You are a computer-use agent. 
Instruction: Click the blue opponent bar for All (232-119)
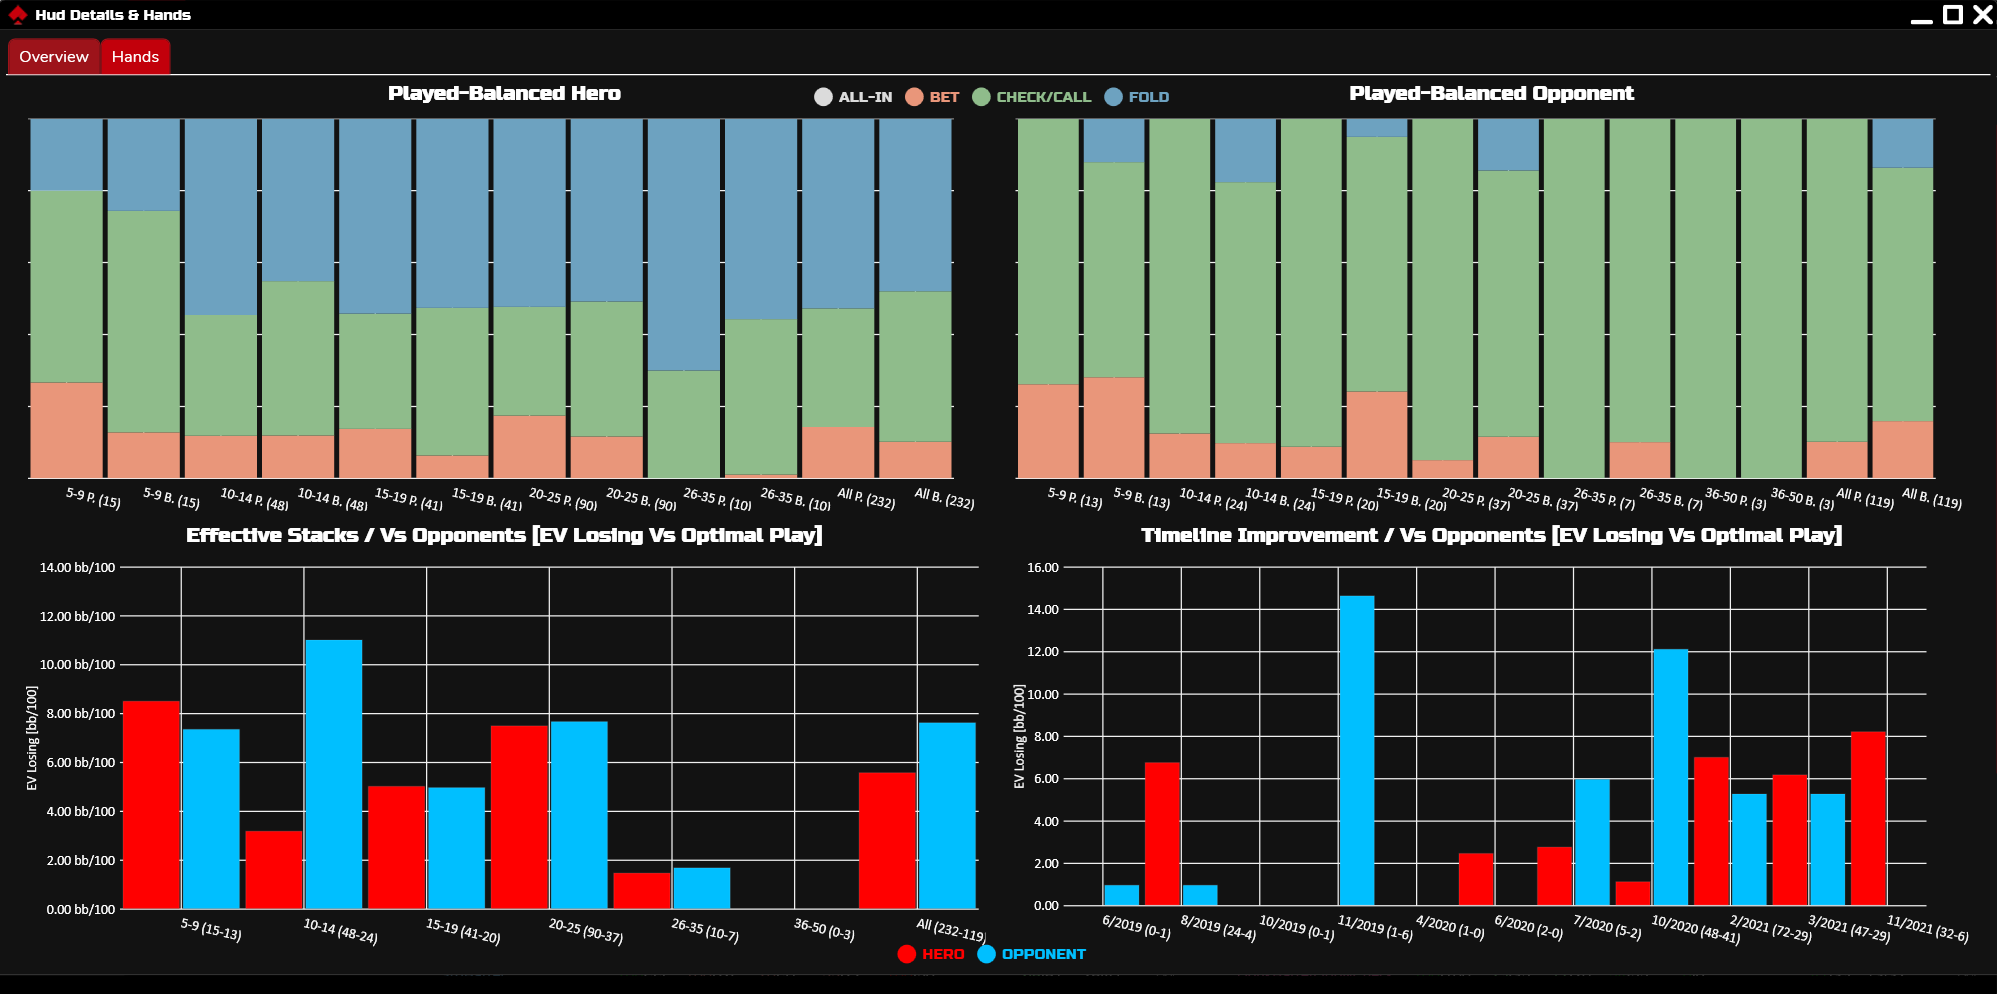947,816
